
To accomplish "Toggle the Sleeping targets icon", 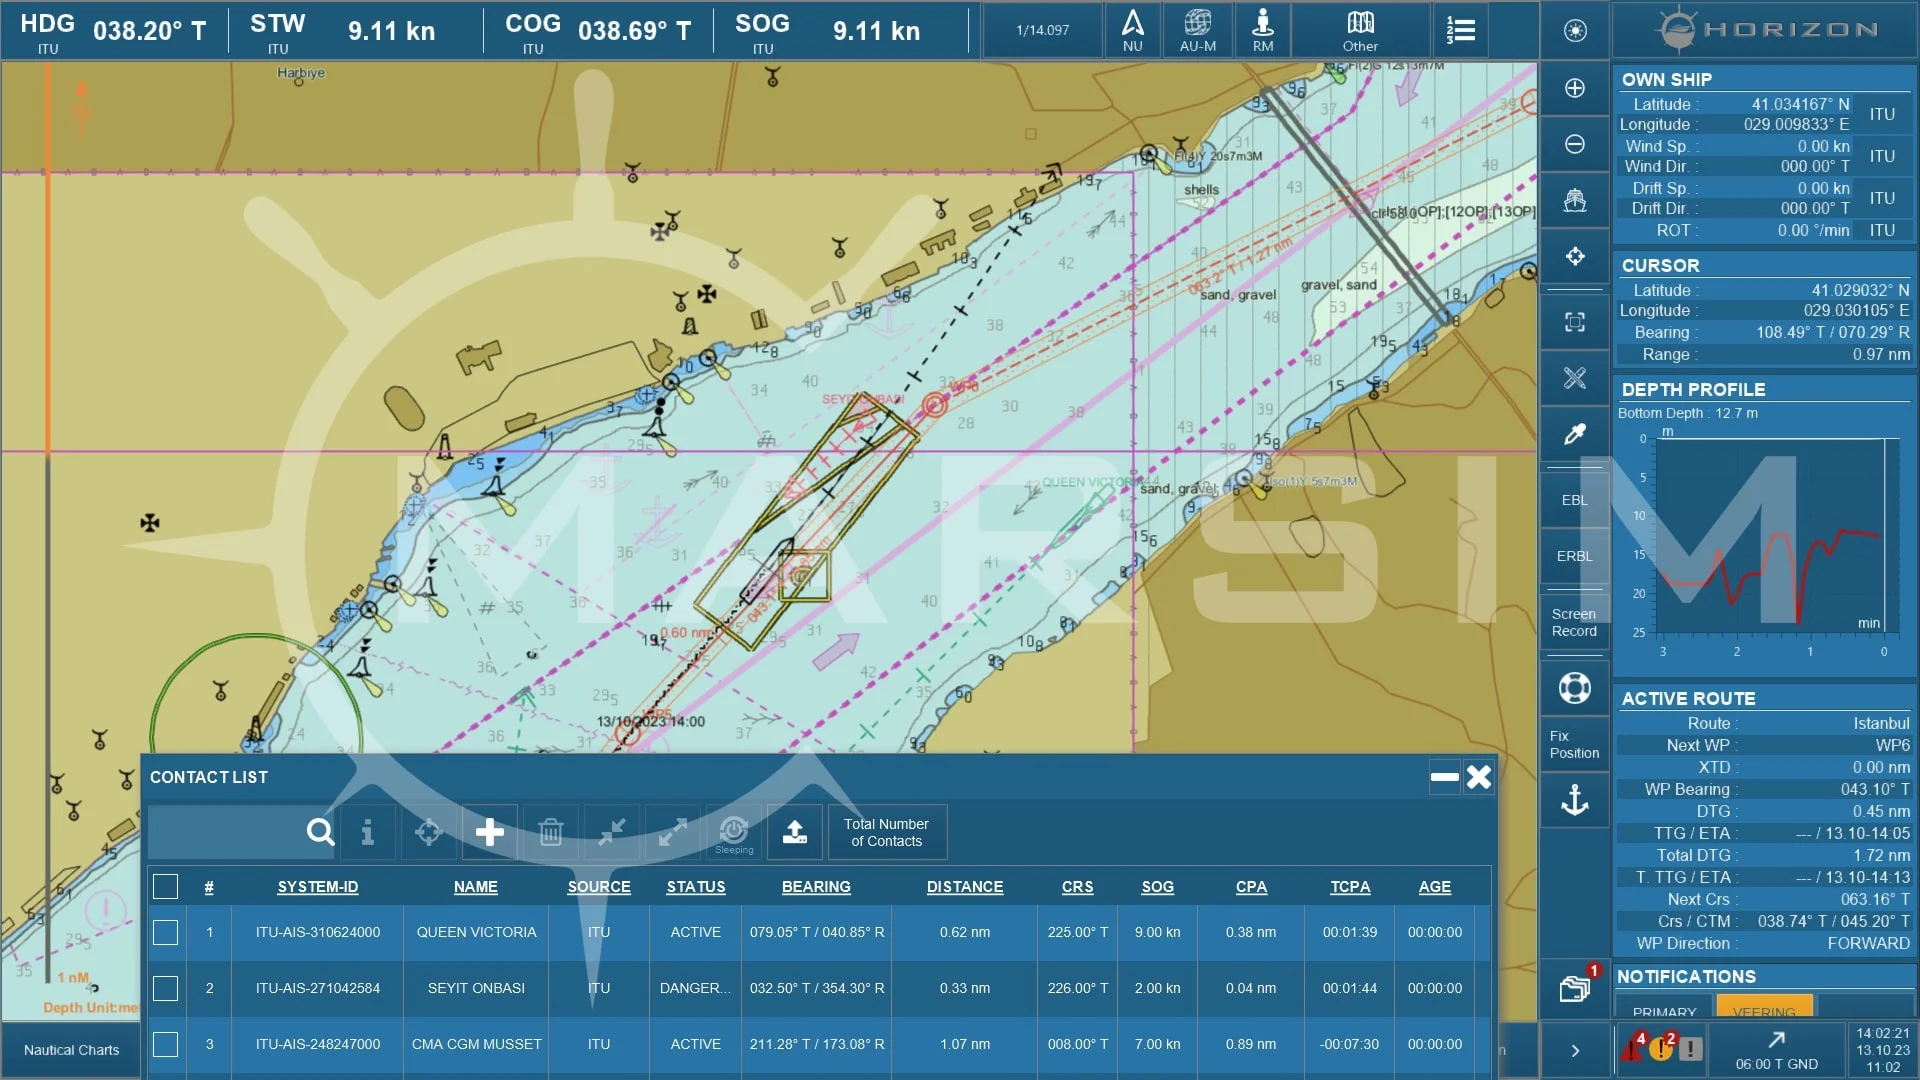I will 733,832.
